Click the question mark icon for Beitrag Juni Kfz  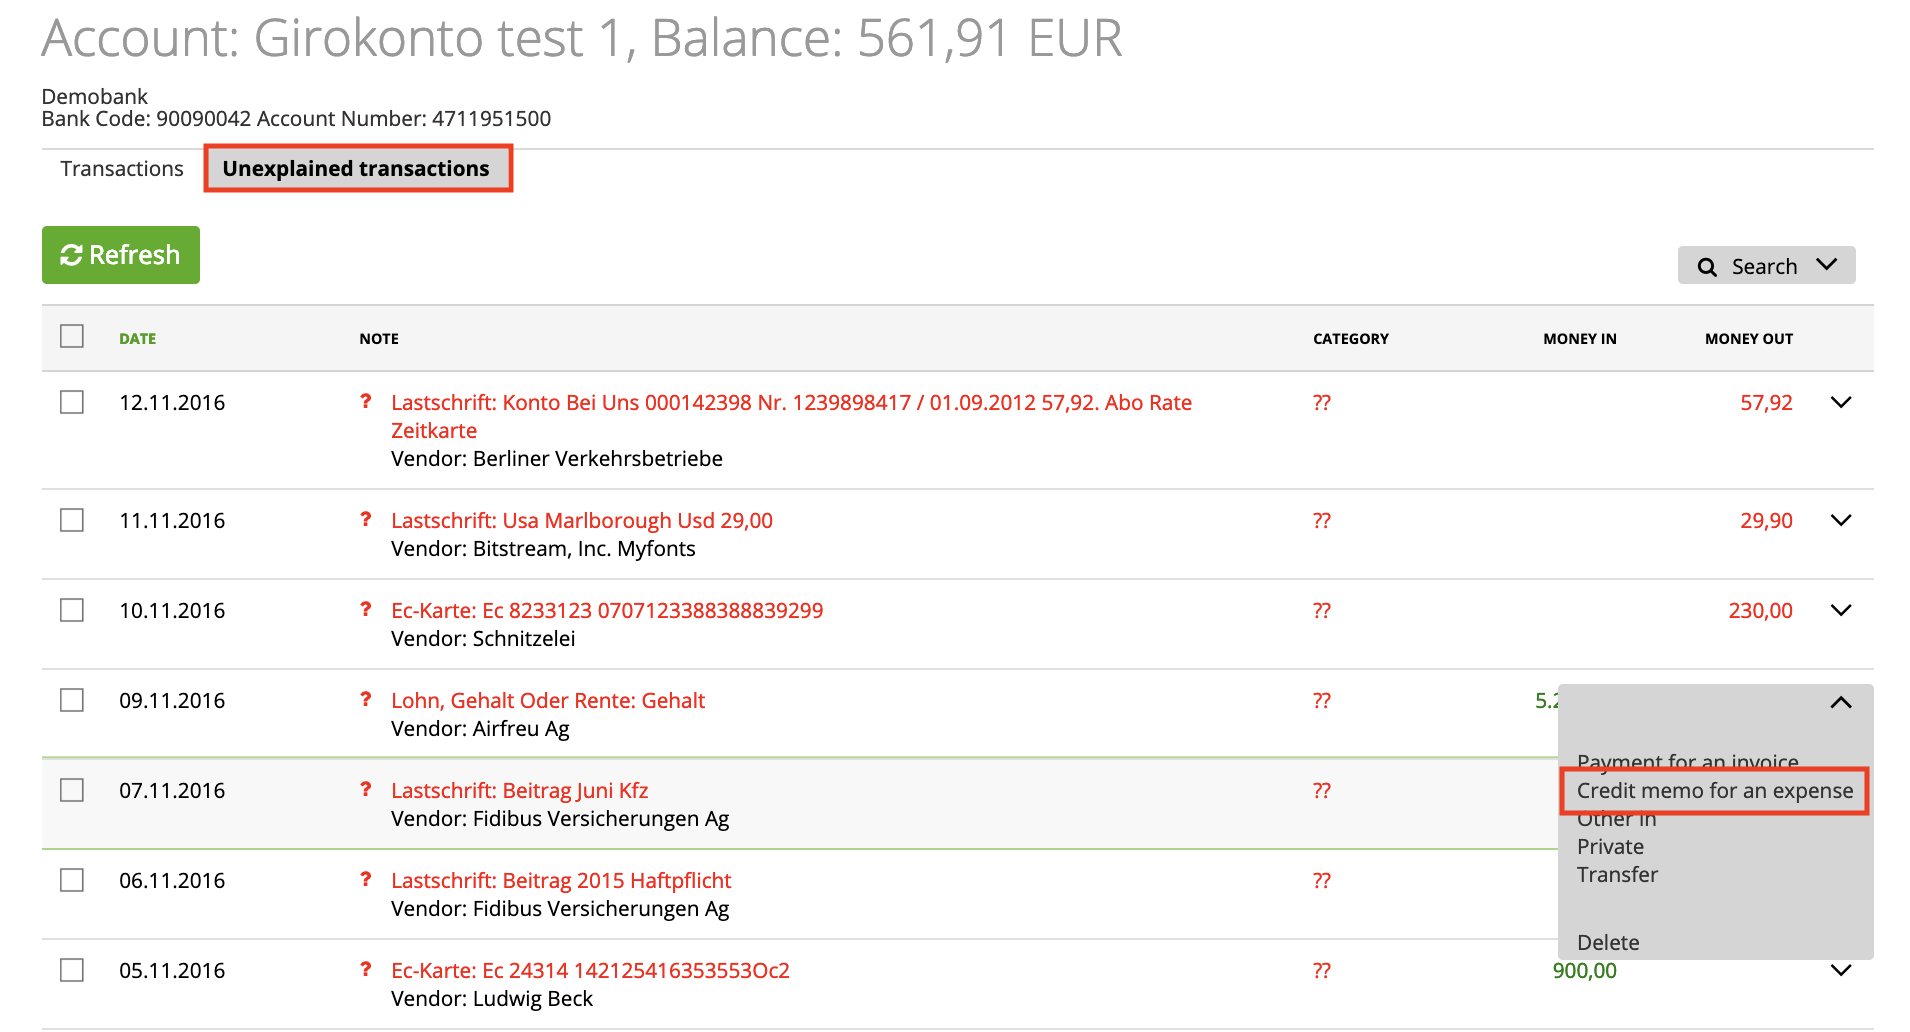point(366,790)
